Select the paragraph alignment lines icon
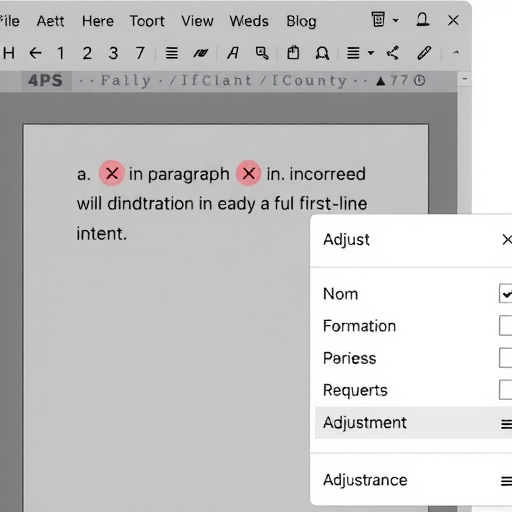The height and width of the screenshot is (512, 512). (172, 53)
